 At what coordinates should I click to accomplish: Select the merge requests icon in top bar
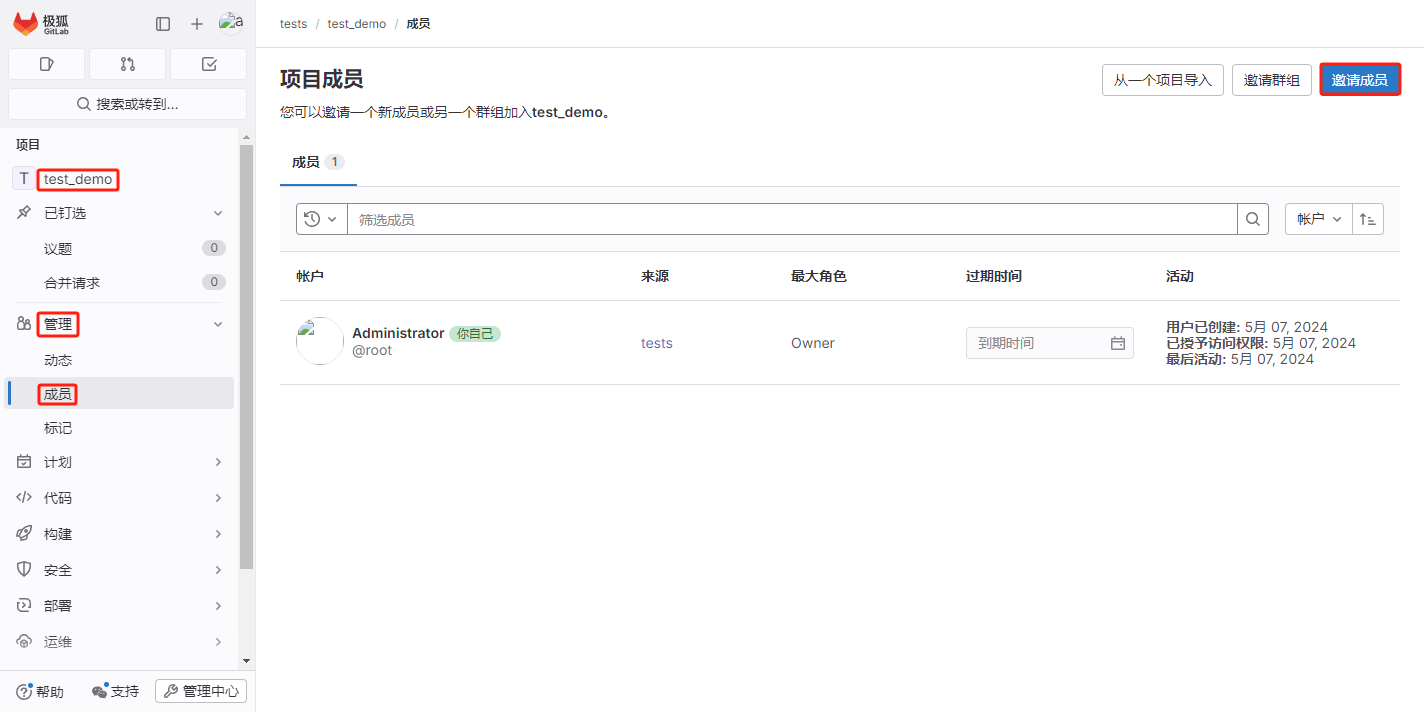tap(127, 63)
